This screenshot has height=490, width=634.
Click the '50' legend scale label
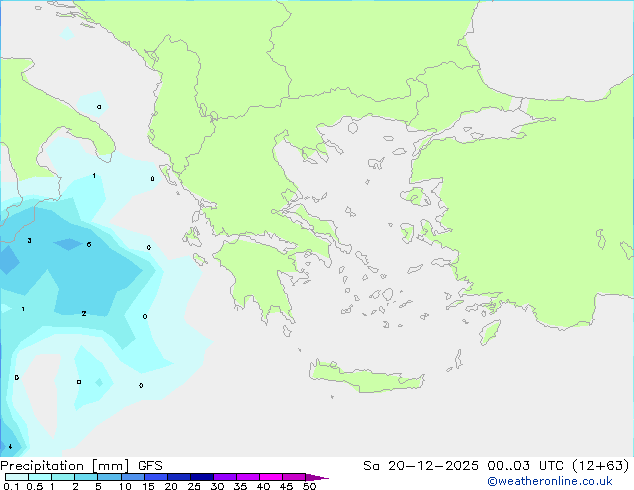click(310, 486)
